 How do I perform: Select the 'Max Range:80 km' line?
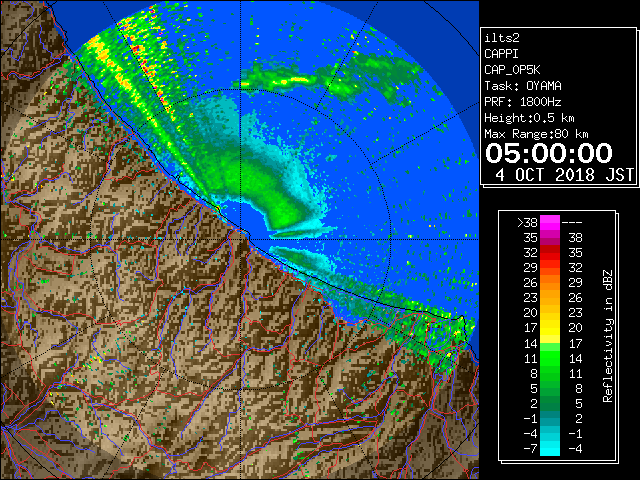[x=536, y=134]
